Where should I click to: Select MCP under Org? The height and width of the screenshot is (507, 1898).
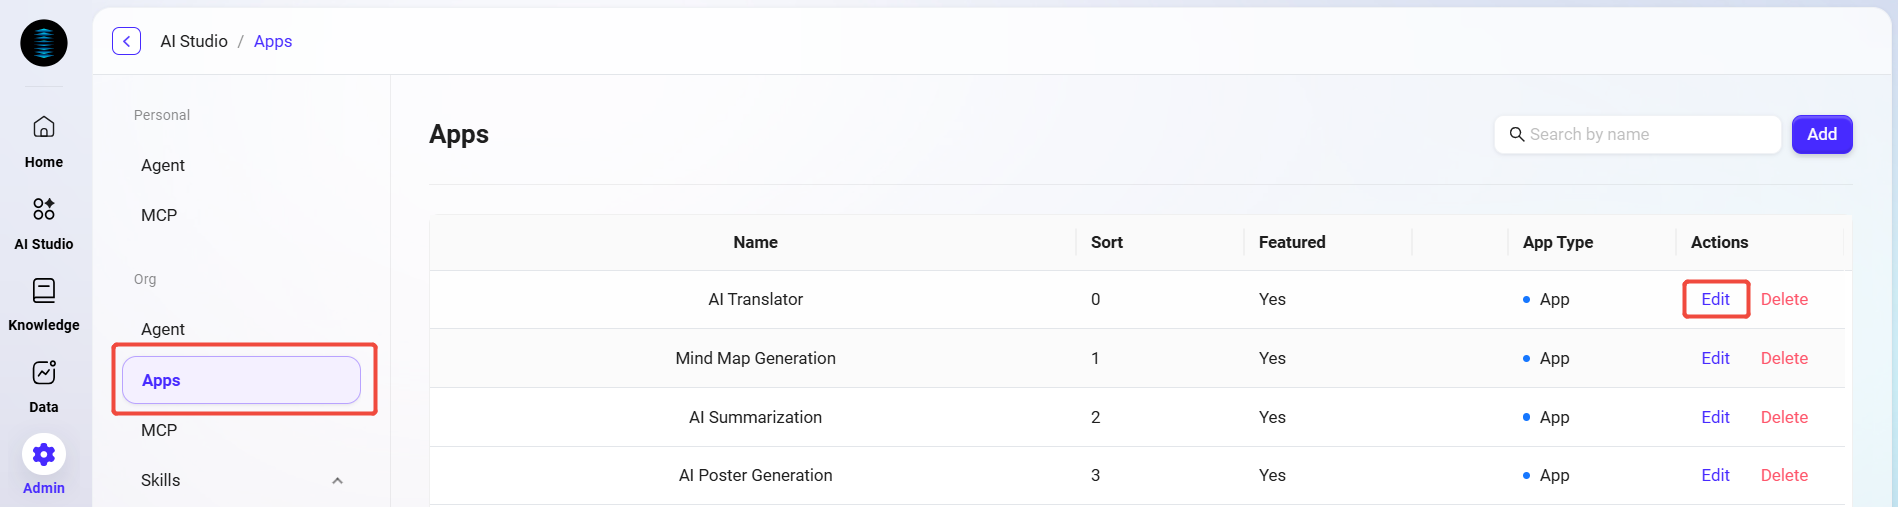[x=159, y=430]
